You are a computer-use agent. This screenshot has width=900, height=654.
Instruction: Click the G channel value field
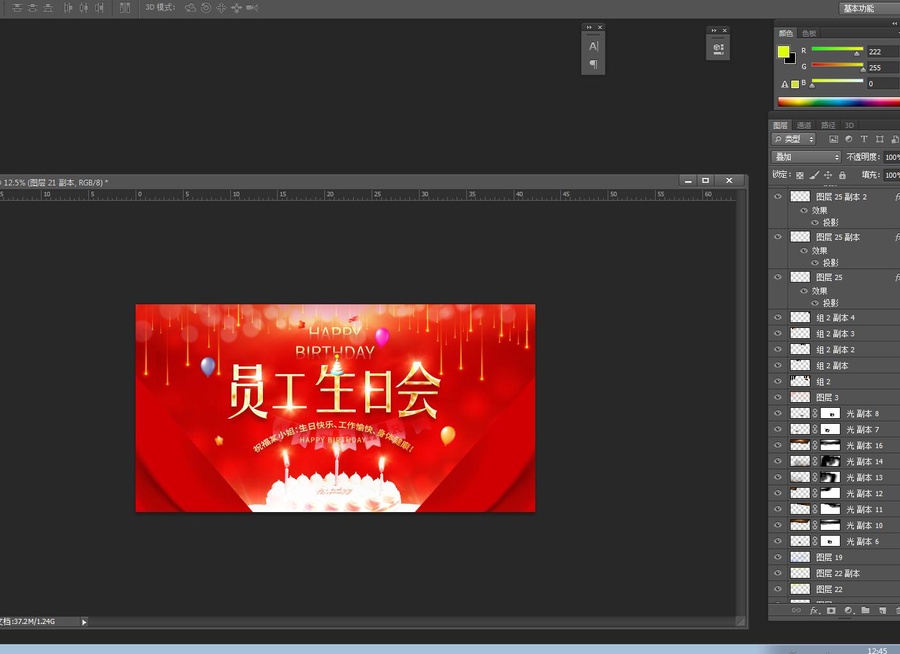click(883, 68)
